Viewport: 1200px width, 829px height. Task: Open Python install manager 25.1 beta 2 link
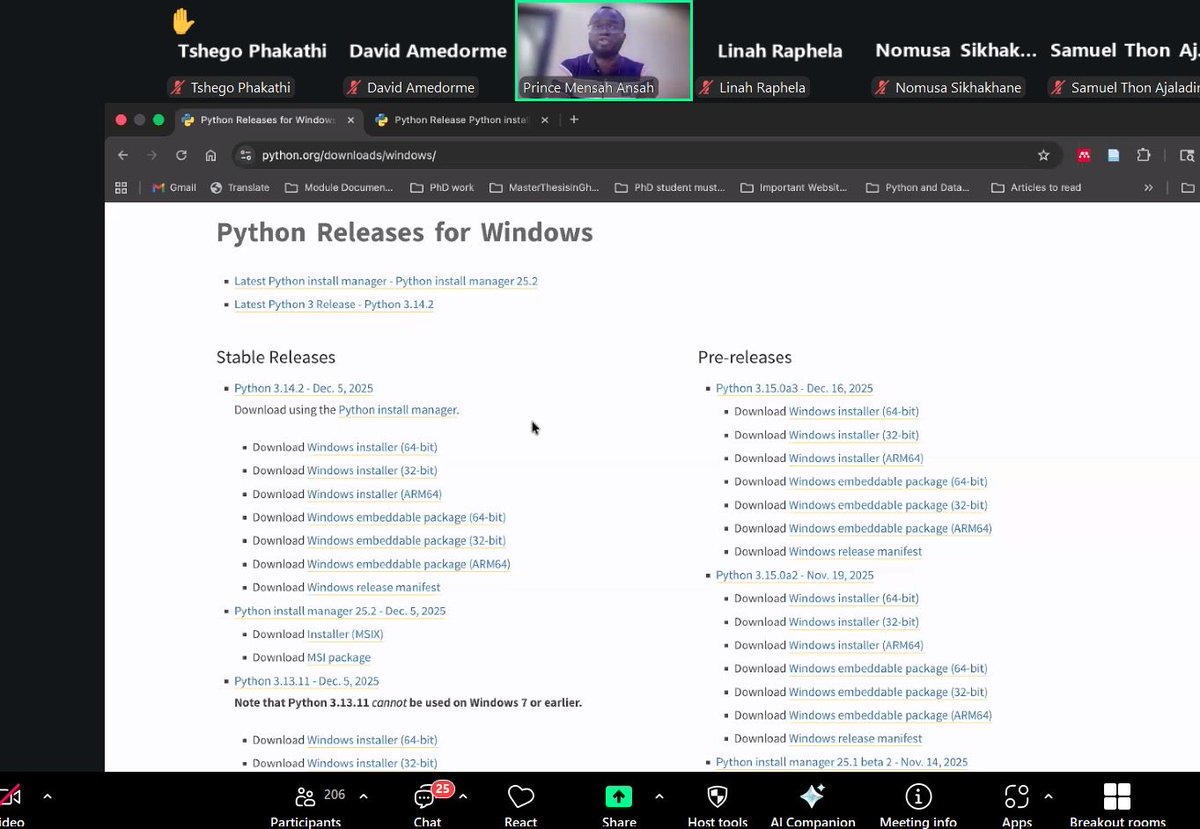842,762
